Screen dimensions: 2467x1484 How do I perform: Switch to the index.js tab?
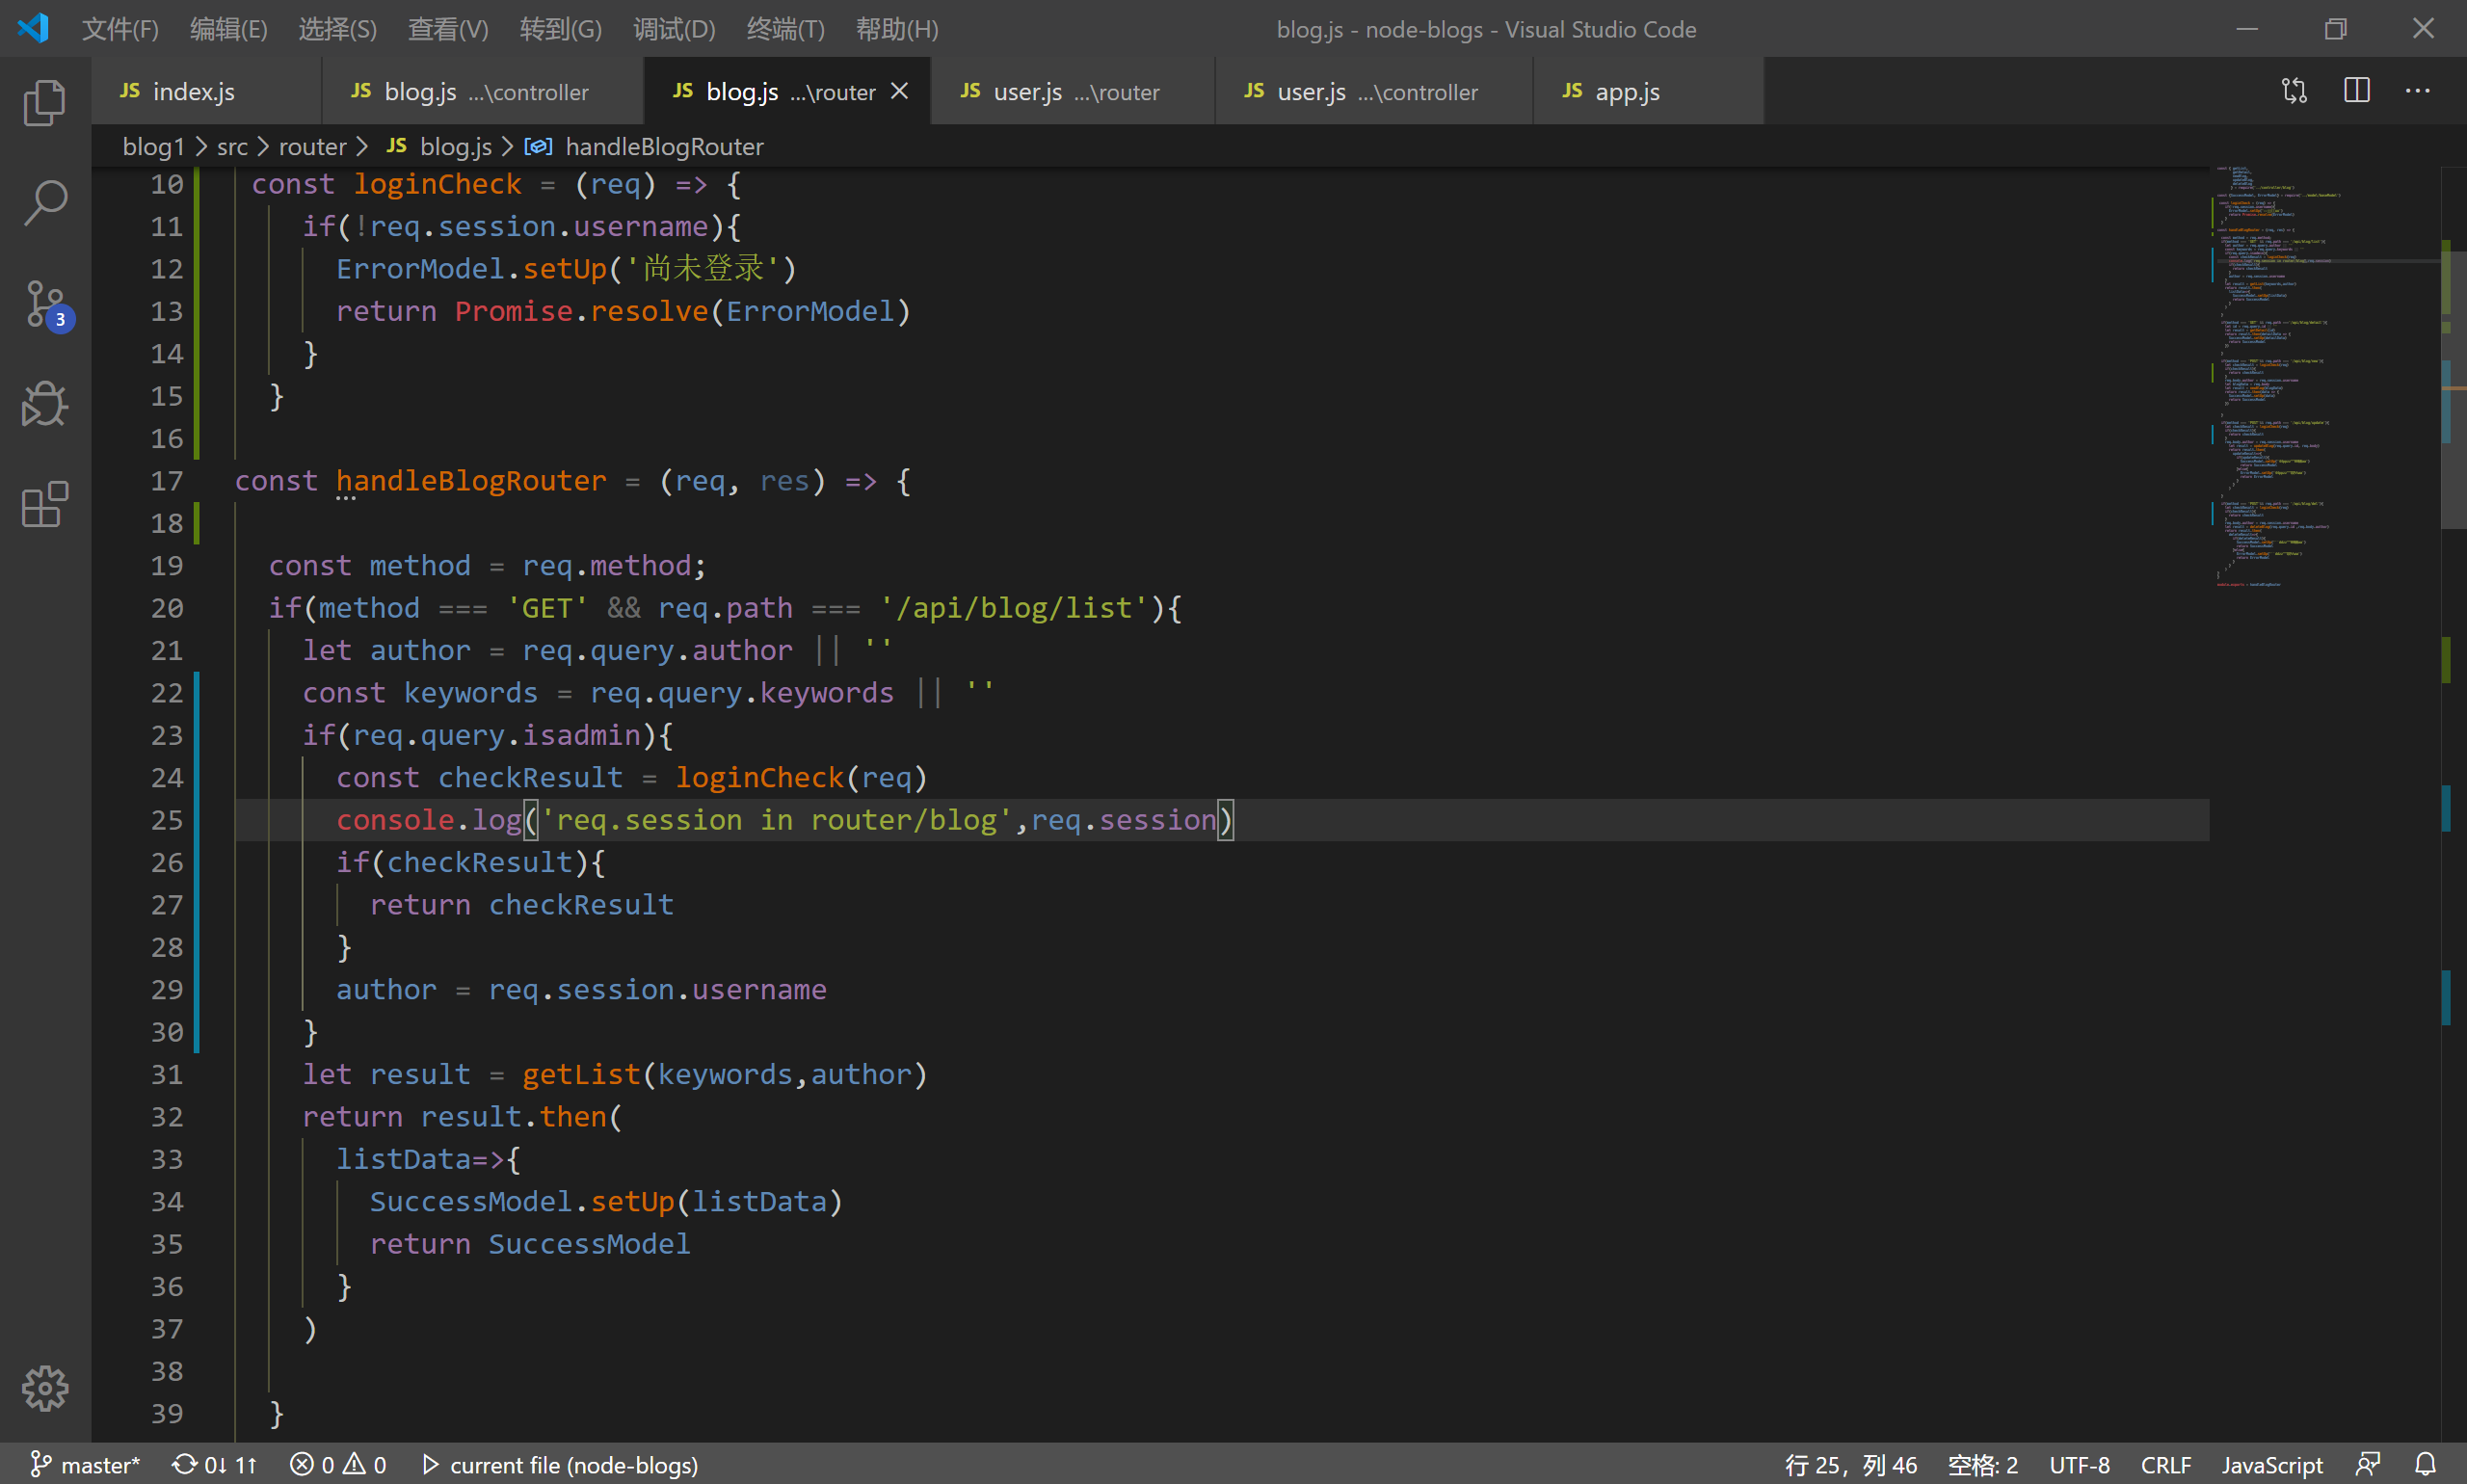coord(206,91)
